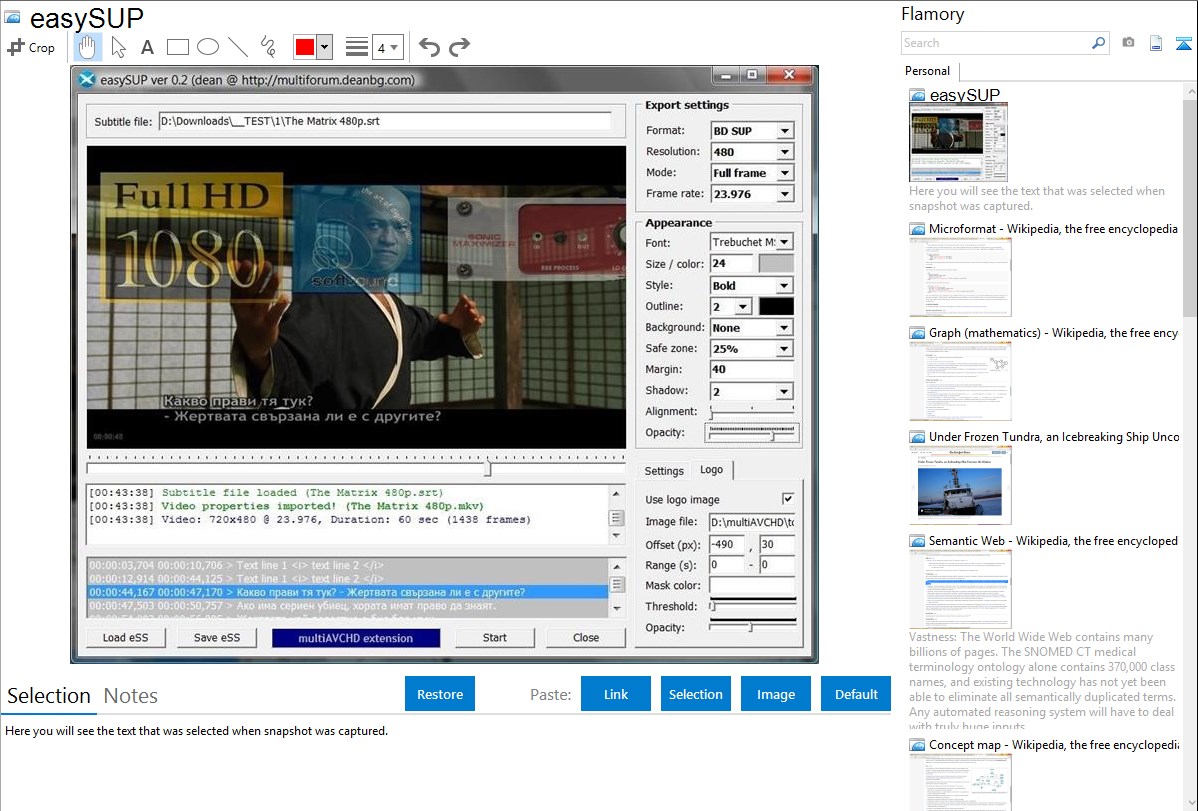Pick the freehand scribble tool
This screenshot has width=1198, height=811.
pyautogui.click(x=268, y=47)
